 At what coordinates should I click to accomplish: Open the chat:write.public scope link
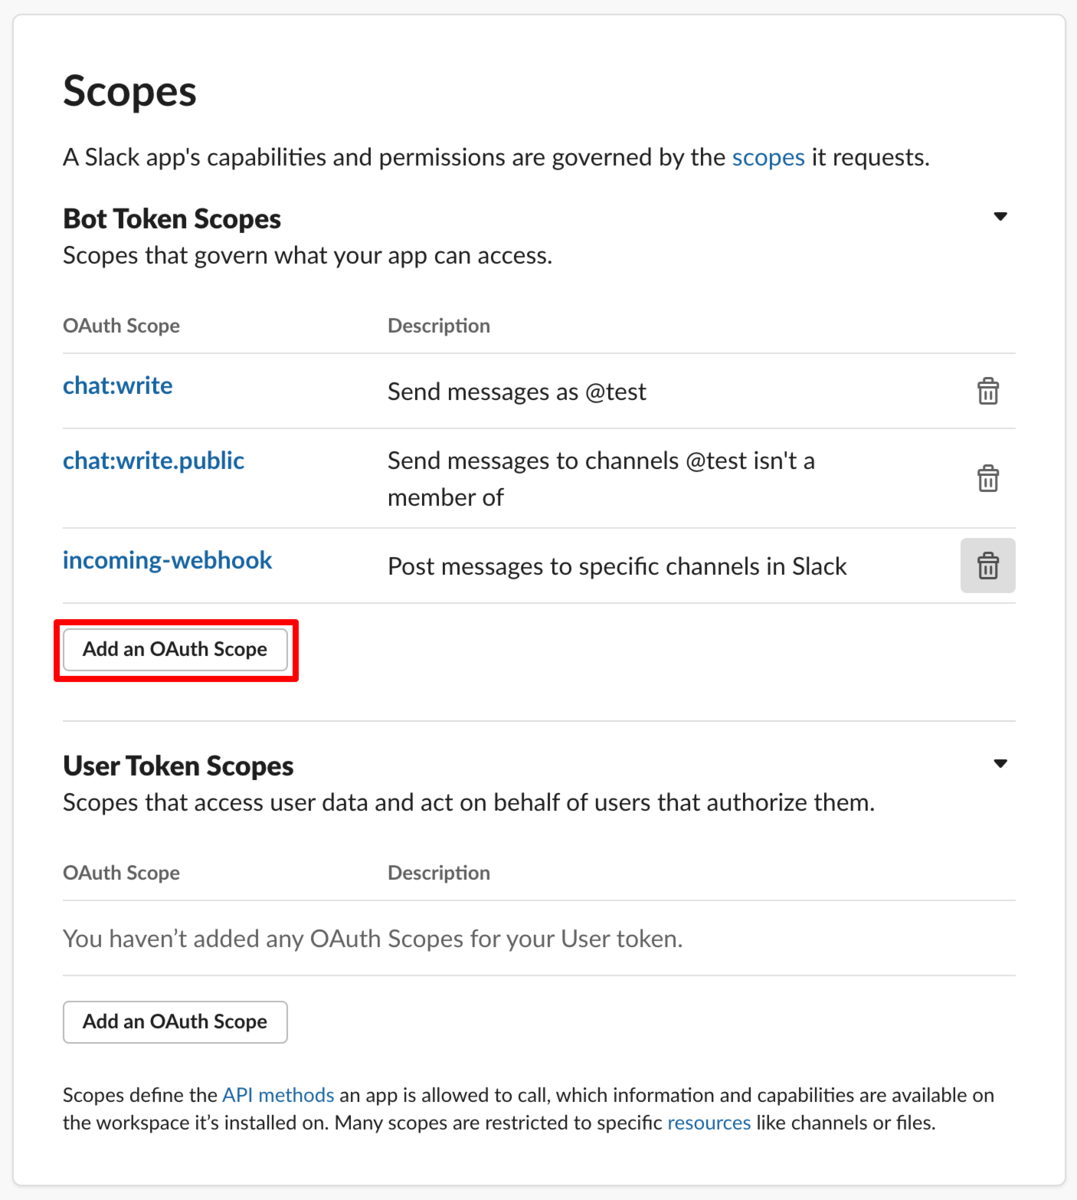[x=154, y=461]
